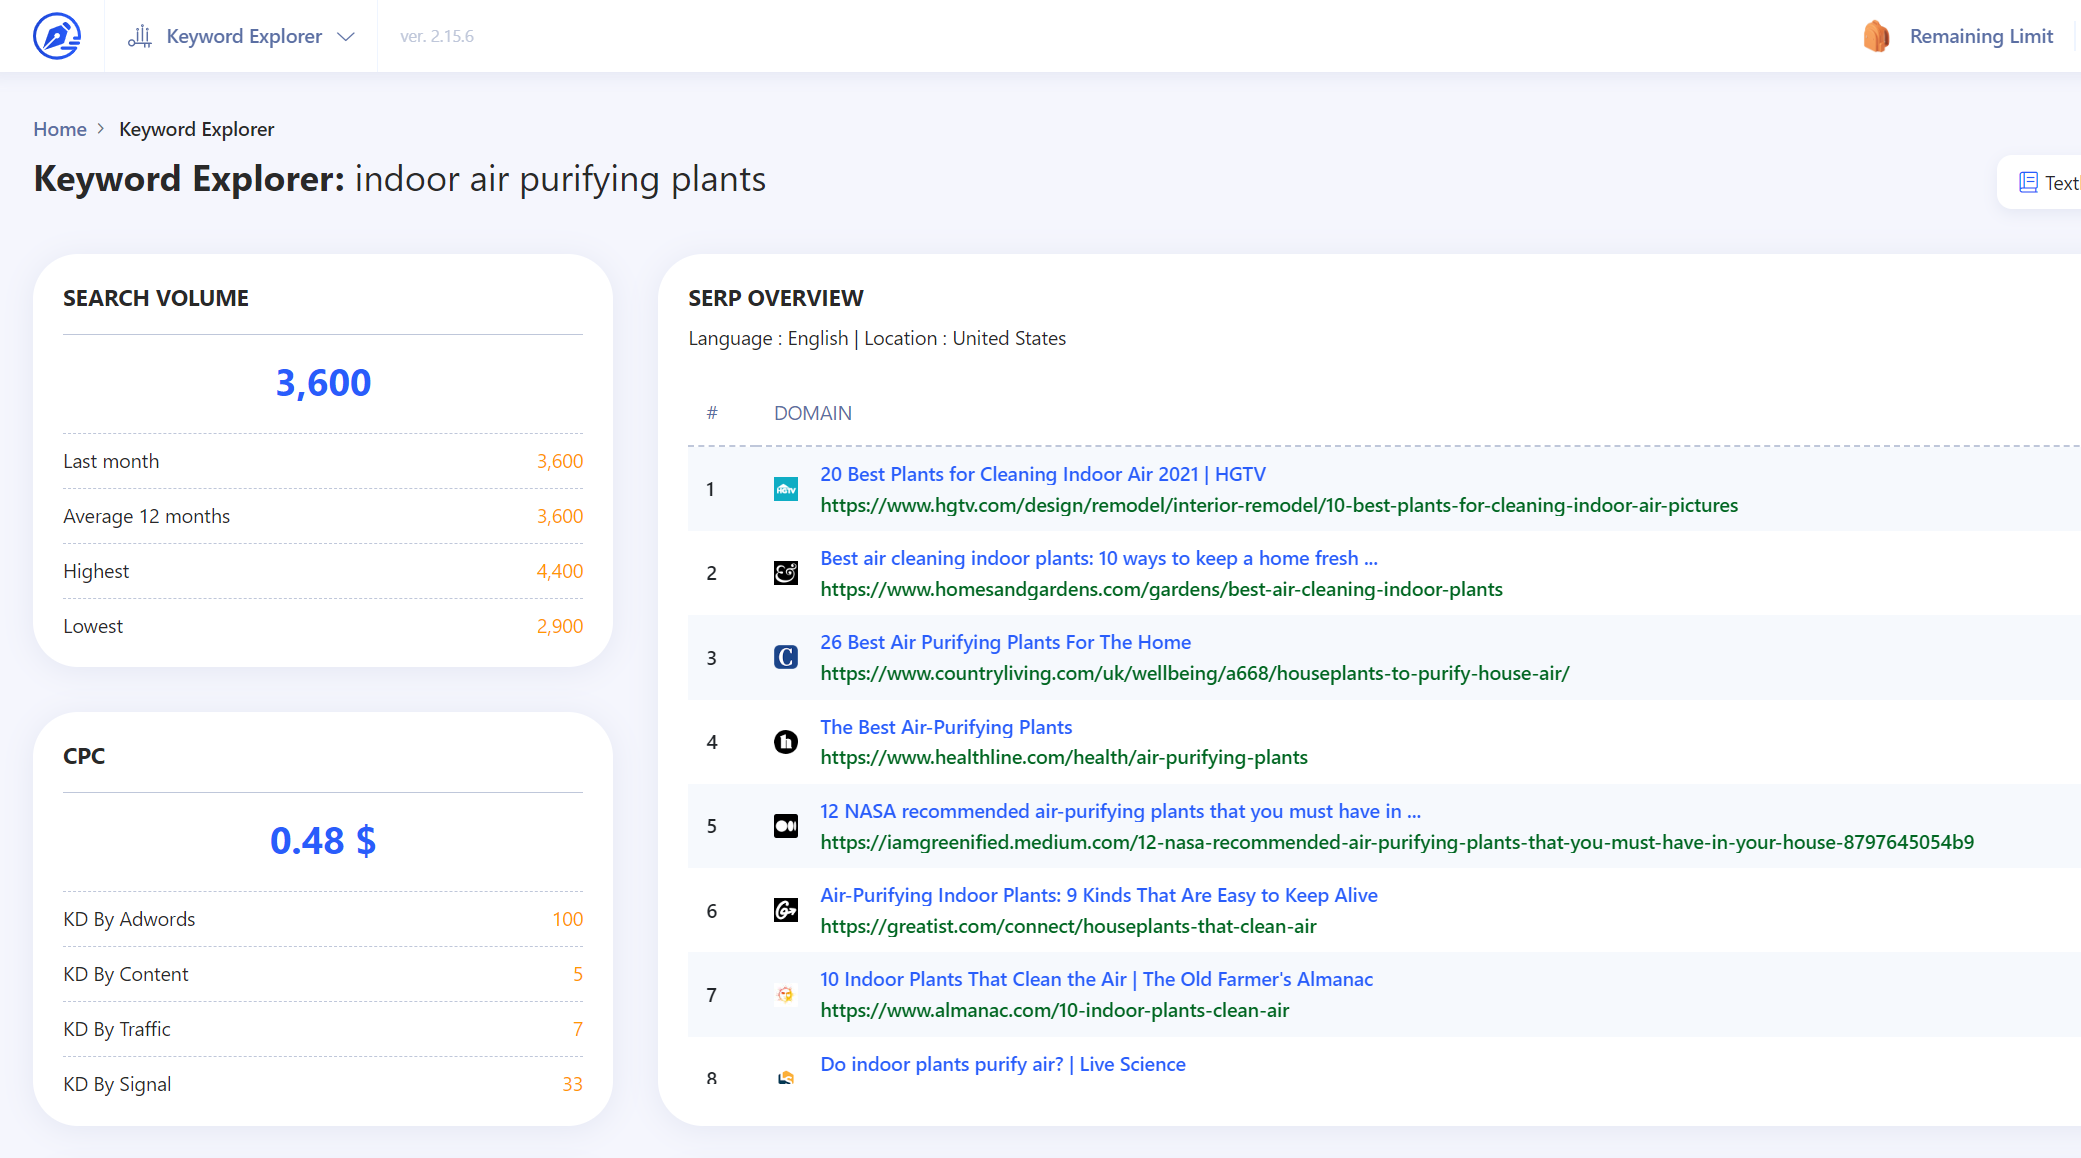Open Live Science indoor plants result
Screen dimensions: 2081x1158
[1002, 1064]
